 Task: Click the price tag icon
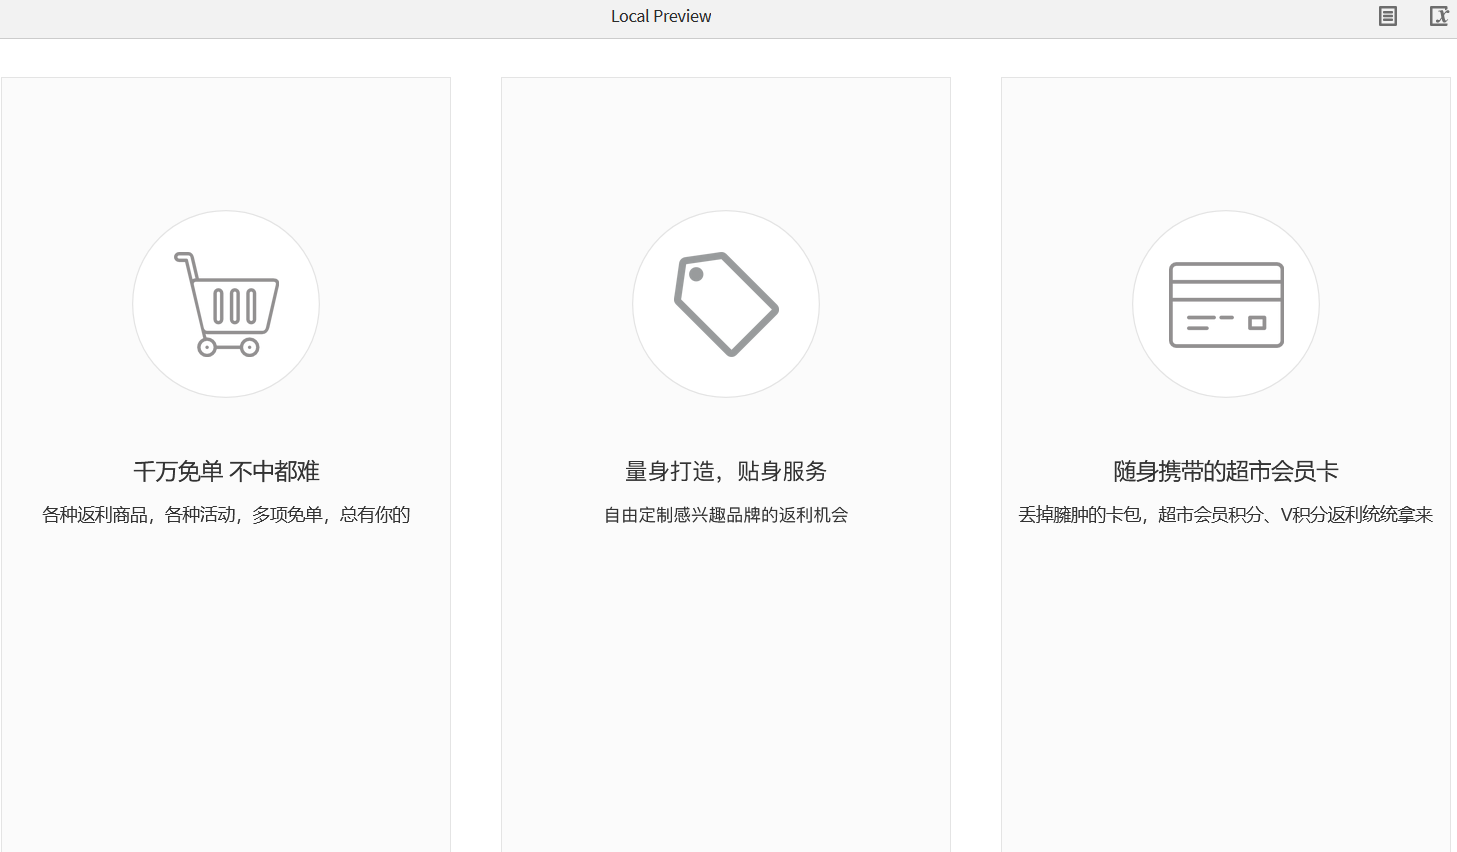(726, 304)
